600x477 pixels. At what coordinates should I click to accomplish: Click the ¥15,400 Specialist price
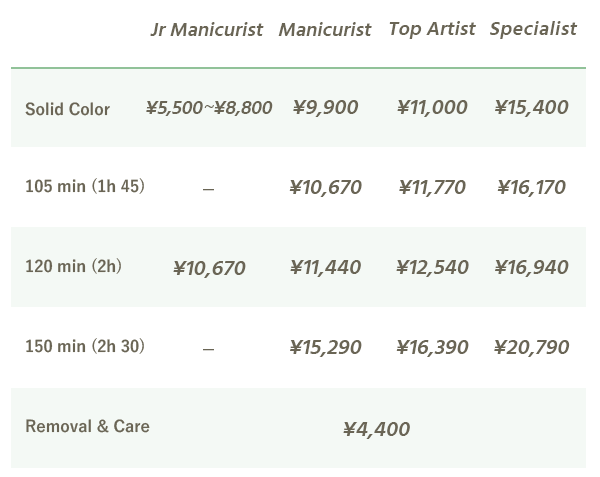pyautogui.click(x=531, y=108)
